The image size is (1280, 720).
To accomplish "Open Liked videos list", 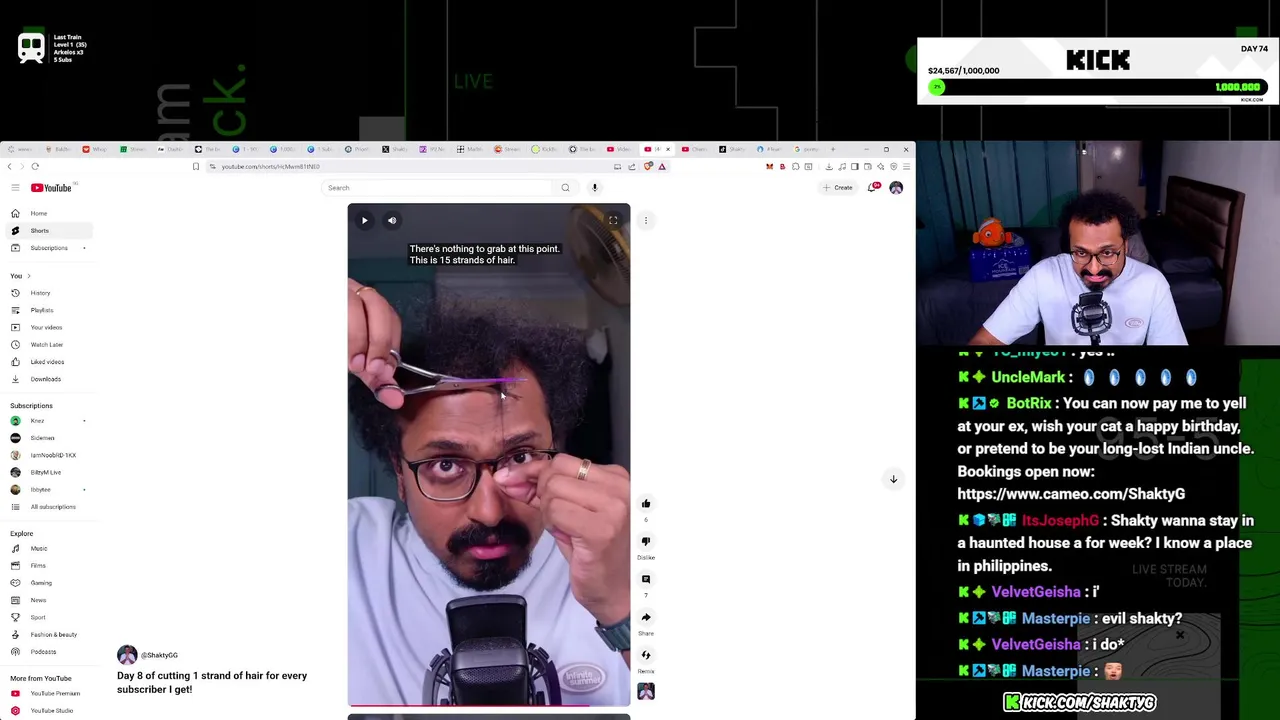I will tap(47, 362).
